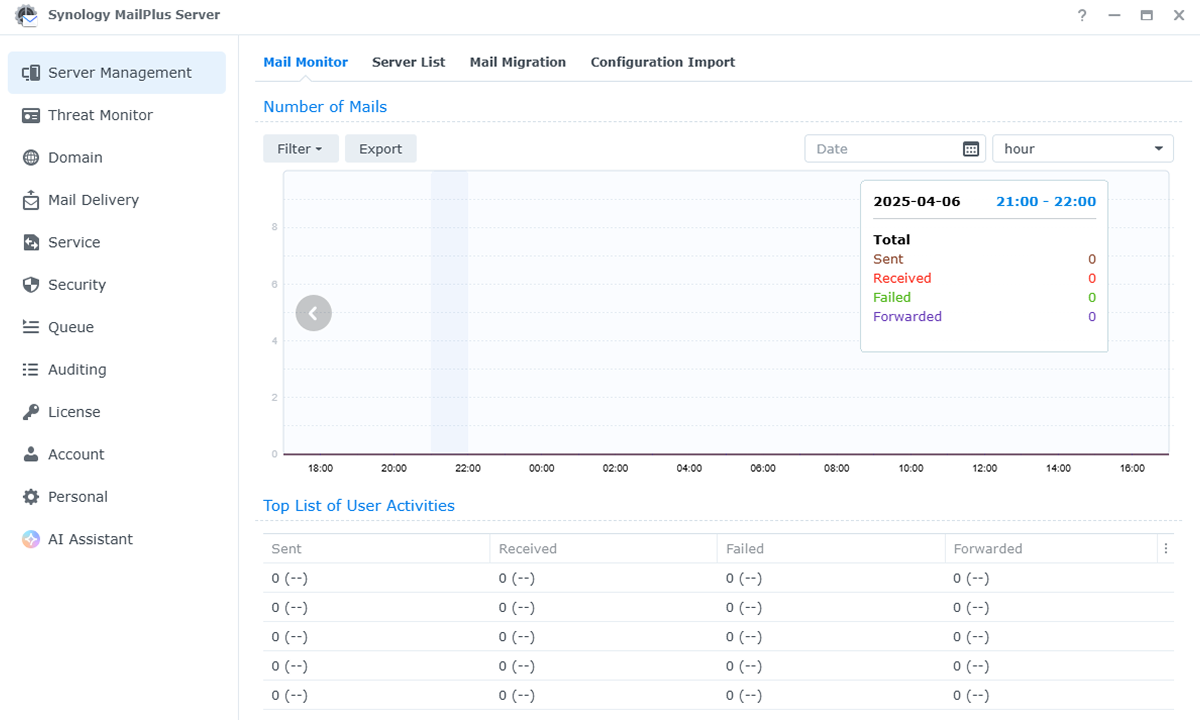Open the hour interval dropdown
Screen dimensions: 1200x720
tap(1082, 147)
